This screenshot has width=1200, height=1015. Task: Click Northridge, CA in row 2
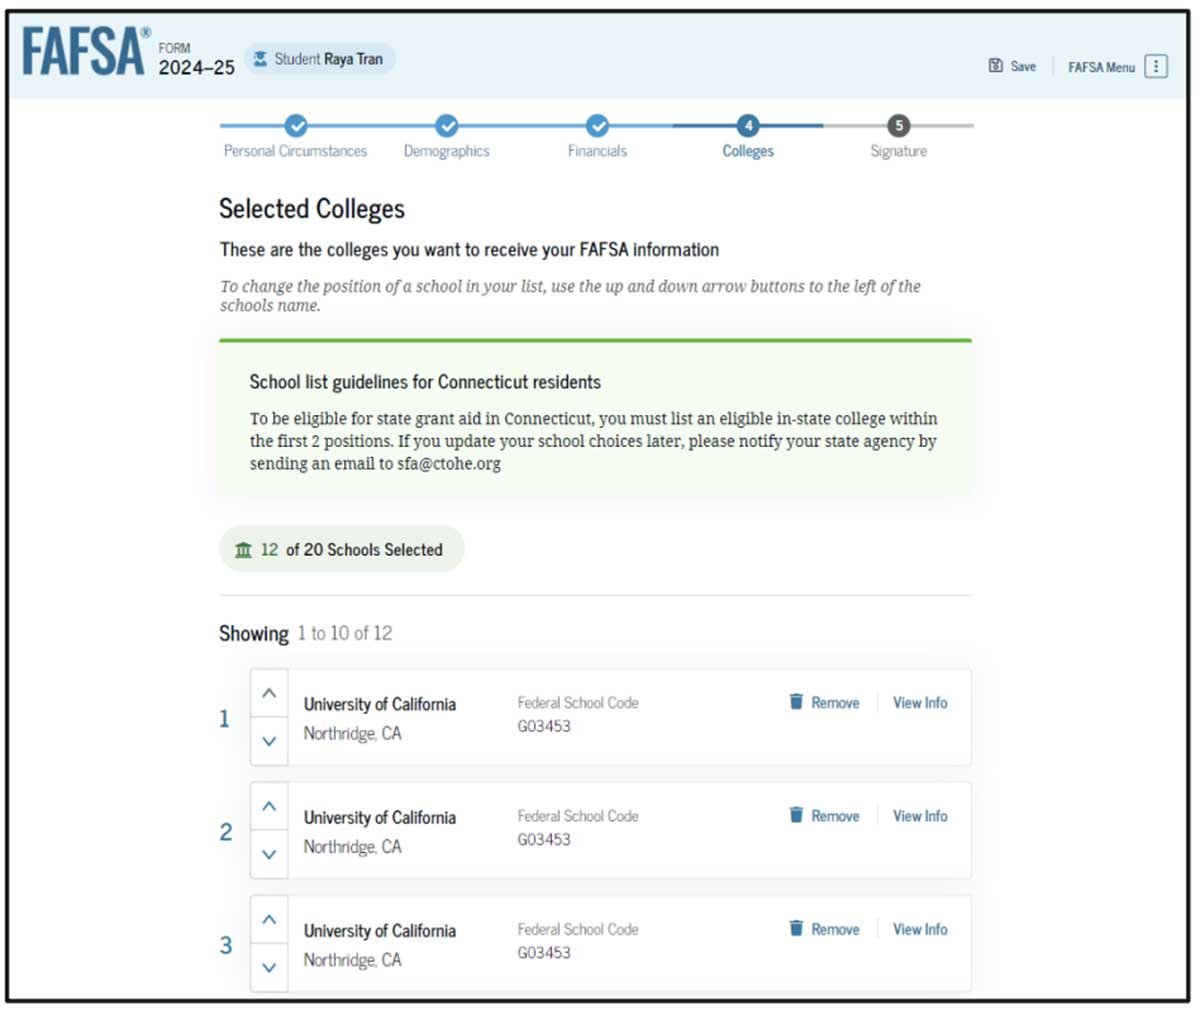tap(352, 846)
